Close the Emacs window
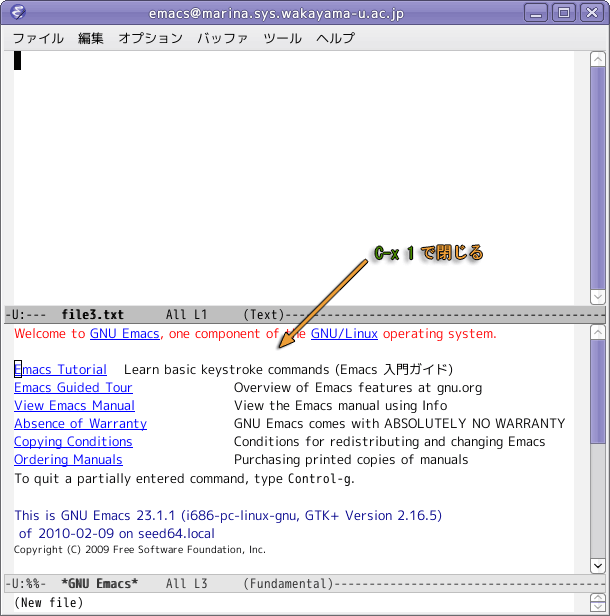 click(592, 13)
